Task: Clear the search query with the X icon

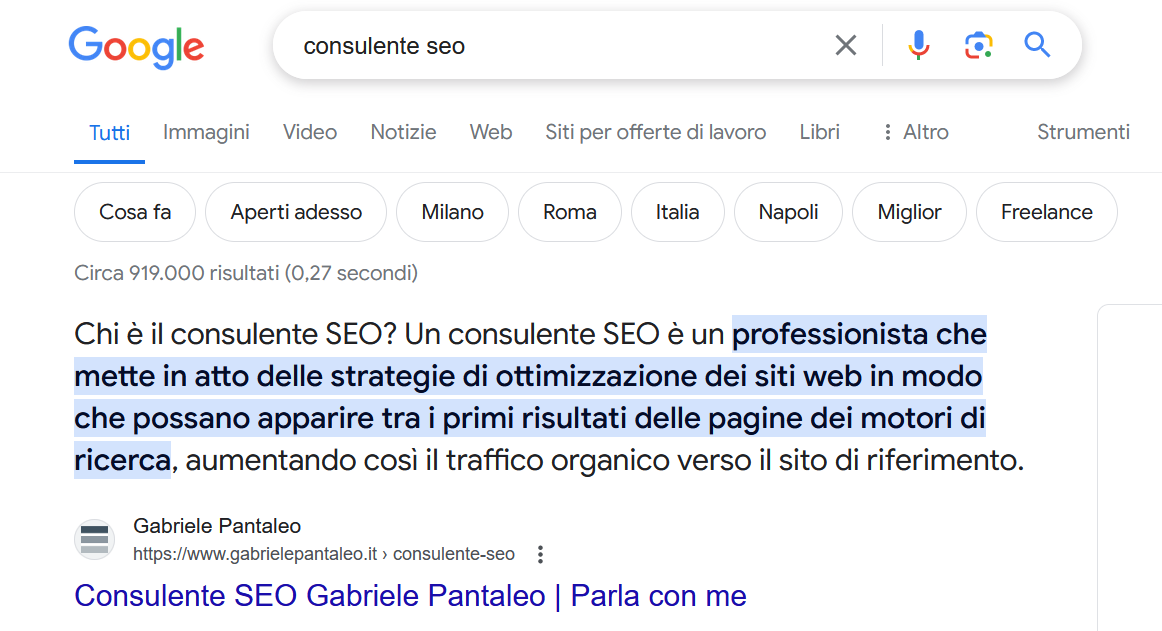Action: coord(845,44)
